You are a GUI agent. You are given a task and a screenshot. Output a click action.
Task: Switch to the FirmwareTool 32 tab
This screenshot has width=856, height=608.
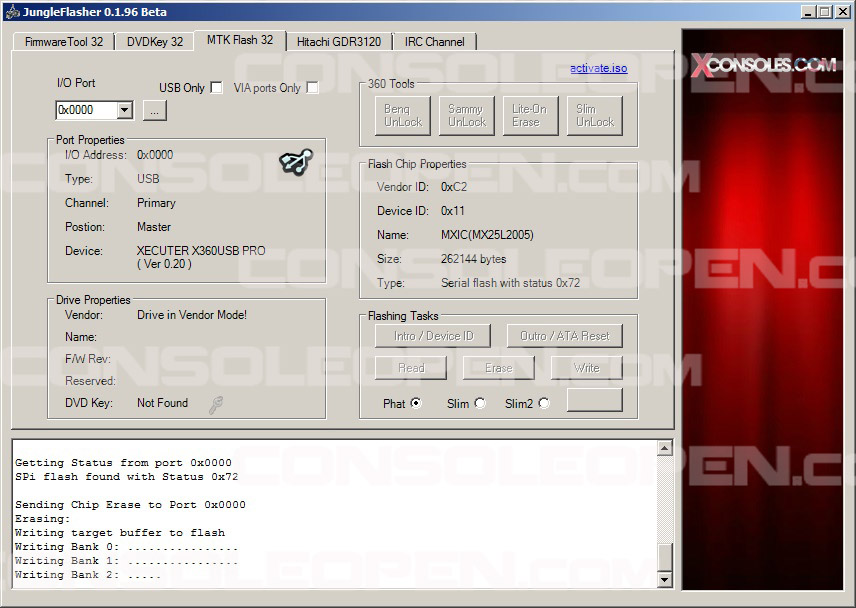(64, 42)
